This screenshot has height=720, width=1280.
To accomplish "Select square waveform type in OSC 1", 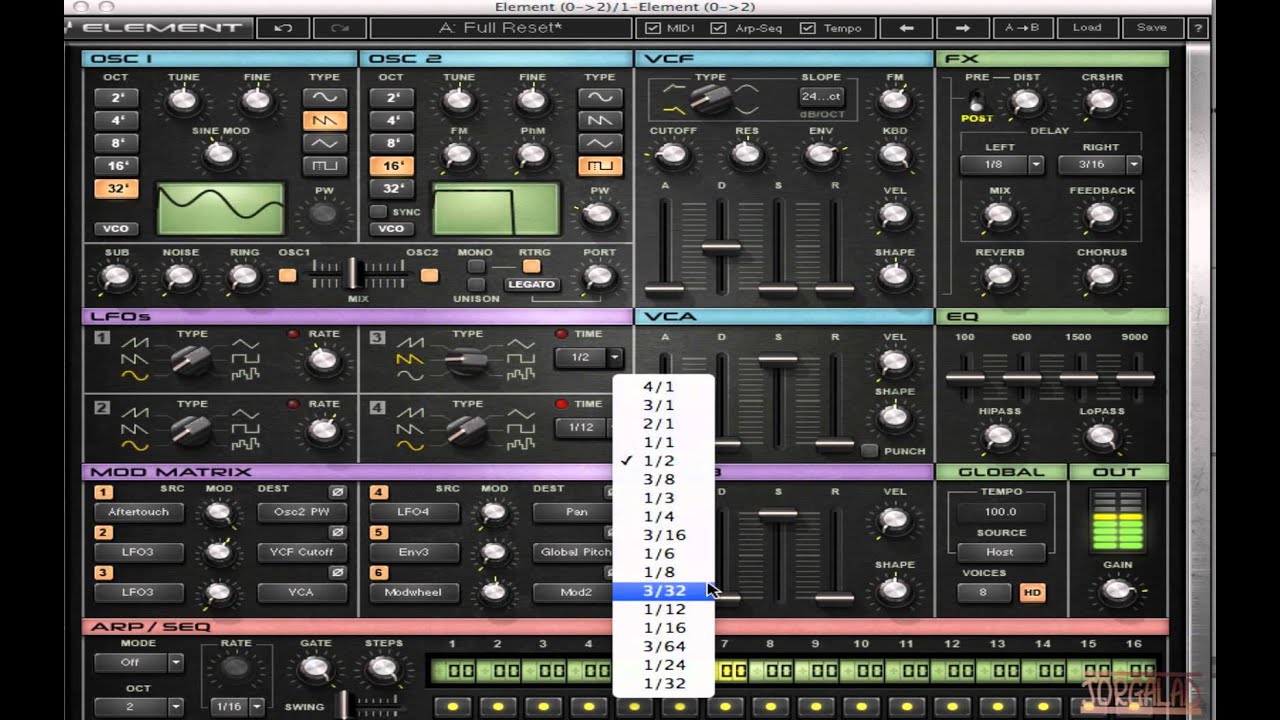I will tap(324, 165).
